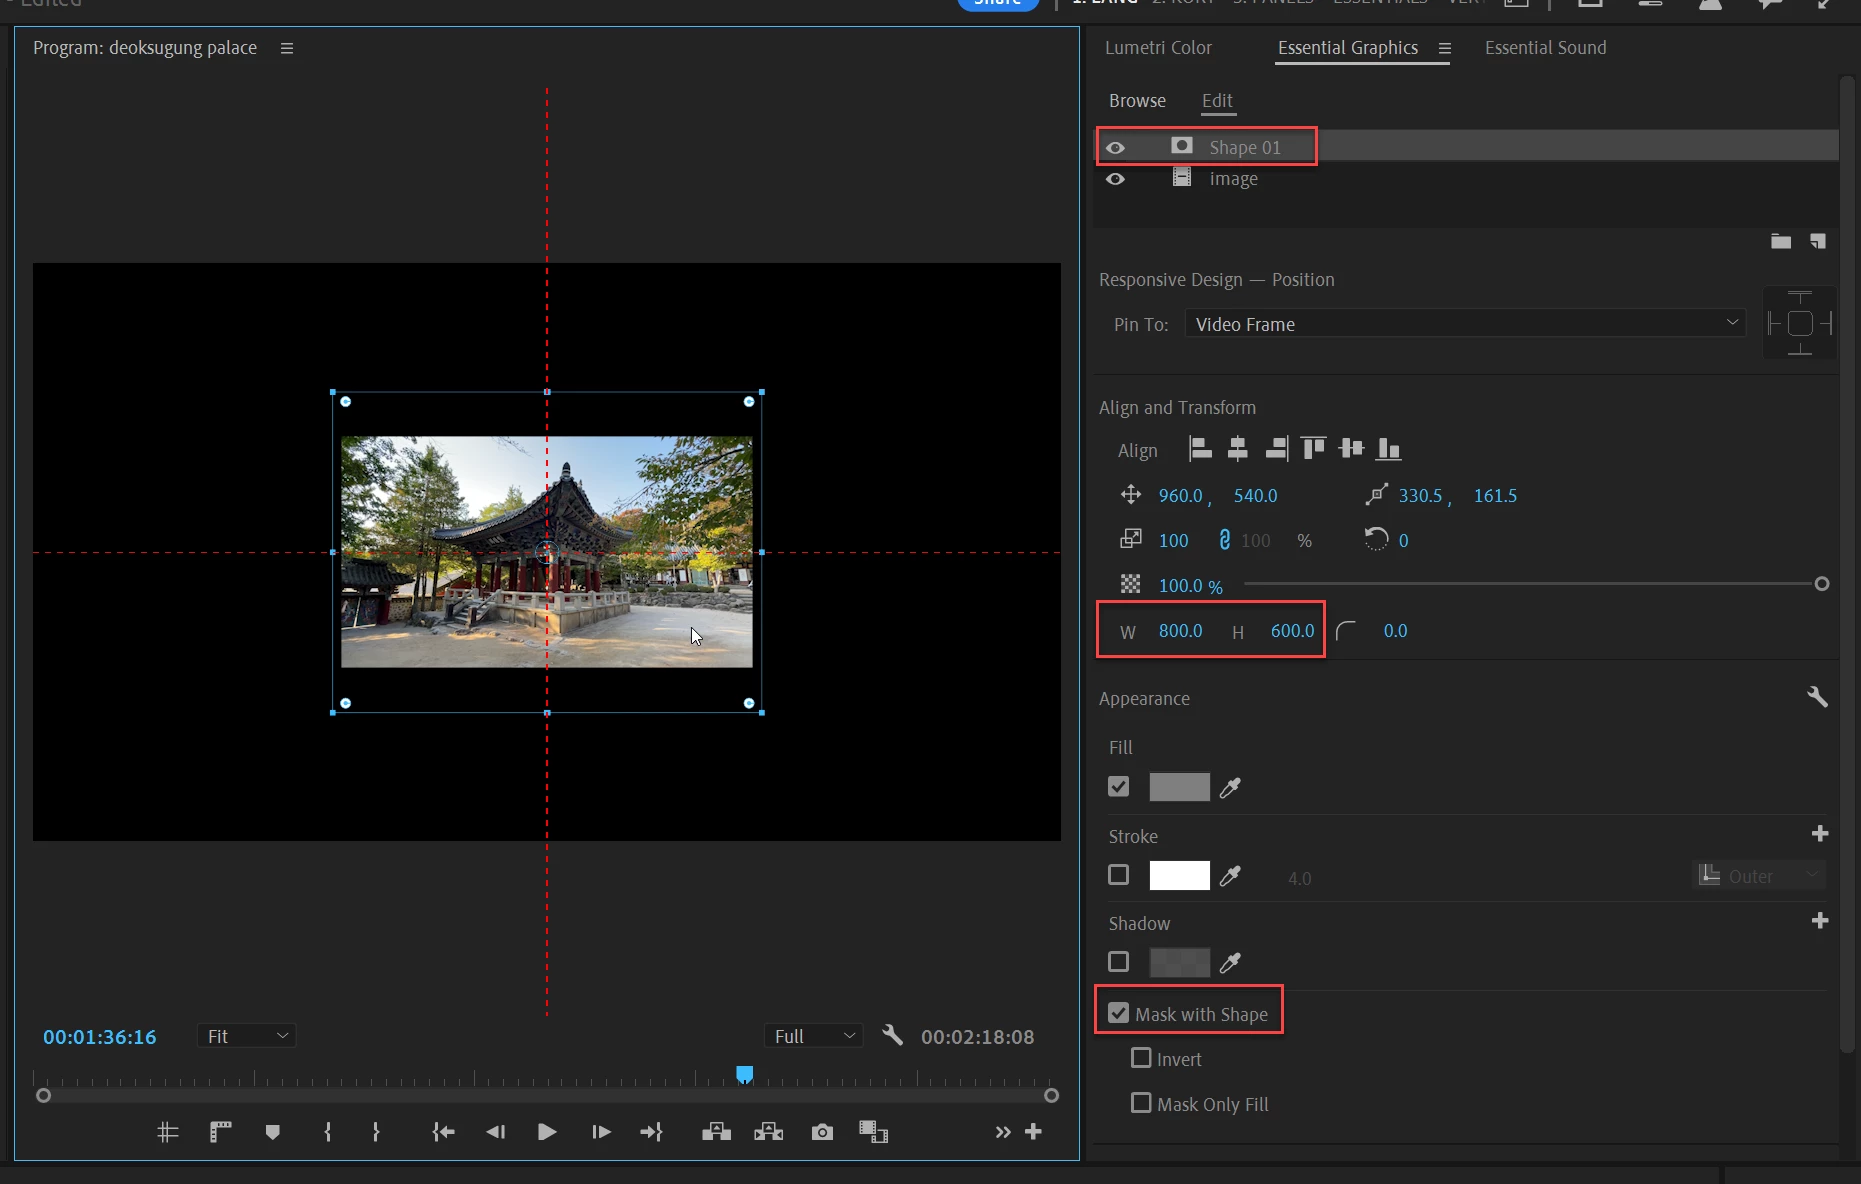This screenshot has height=1184, width=1861.
Task: Open Comparison View button
Action: (873, 1132)
